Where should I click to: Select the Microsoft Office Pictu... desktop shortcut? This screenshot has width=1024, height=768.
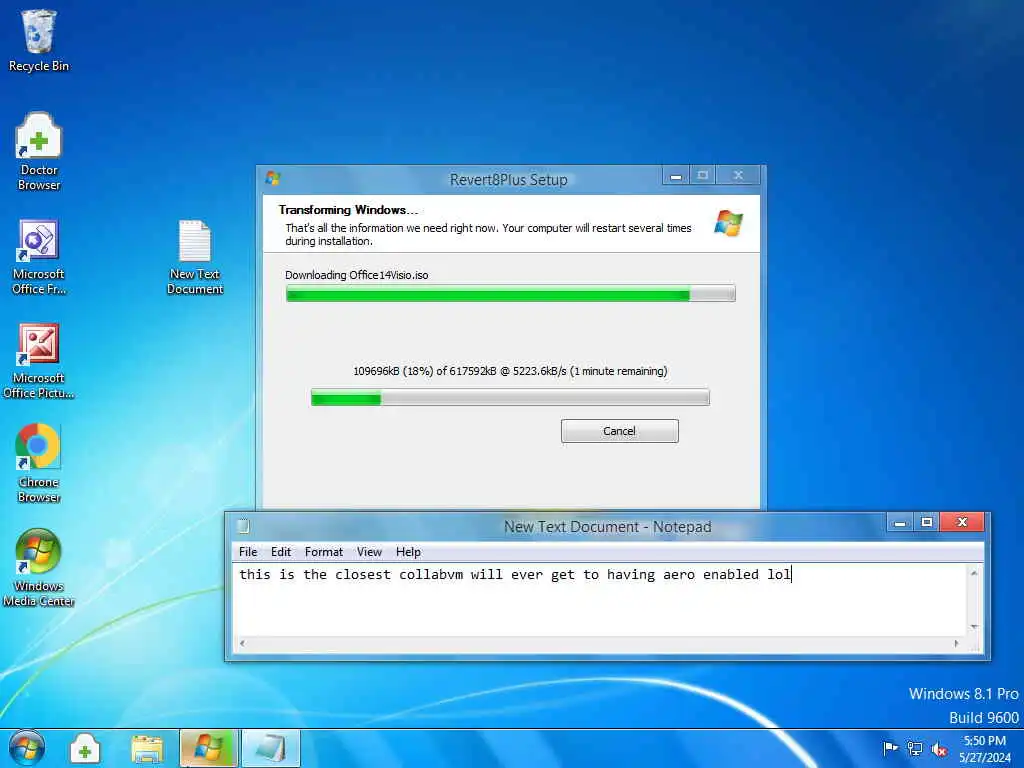(39, 360)
